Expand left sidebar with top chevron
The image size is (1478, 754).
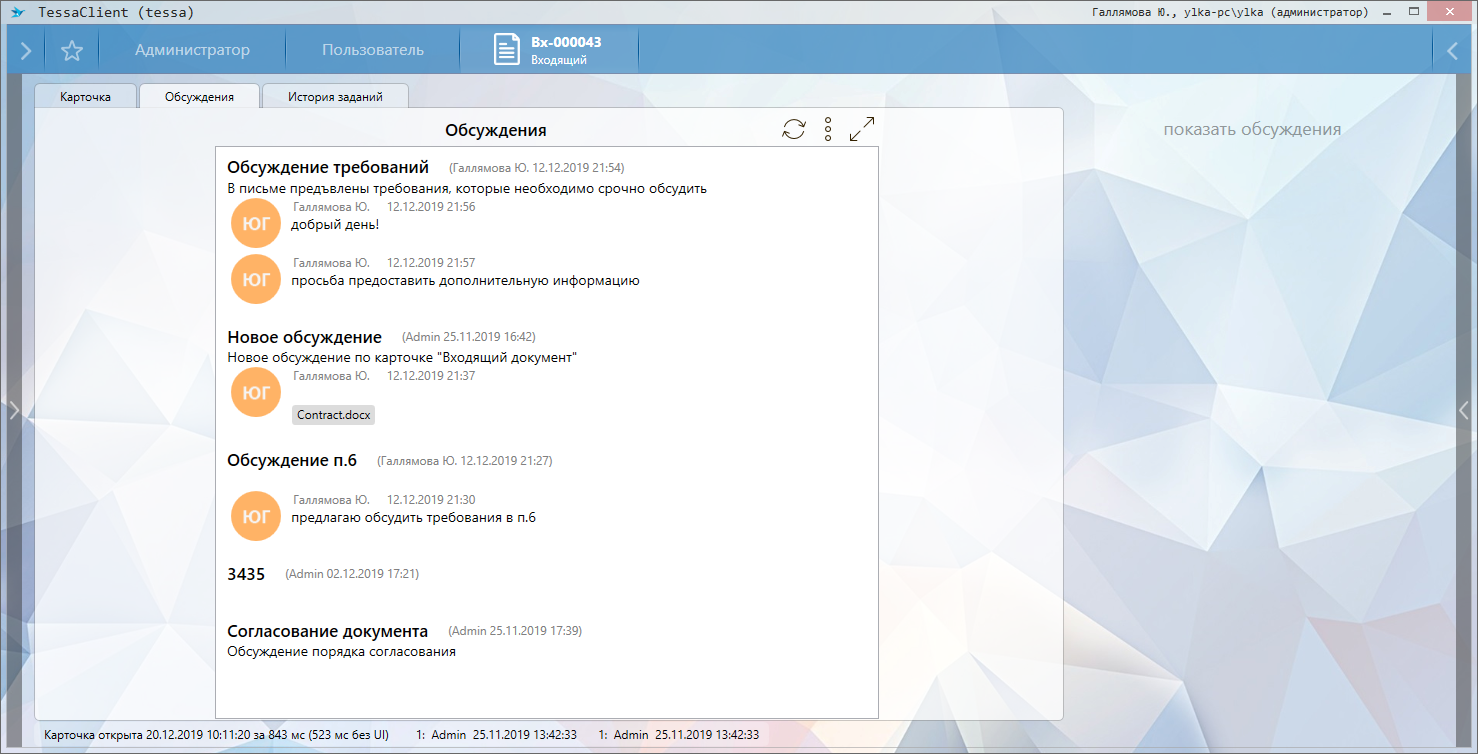26,50
